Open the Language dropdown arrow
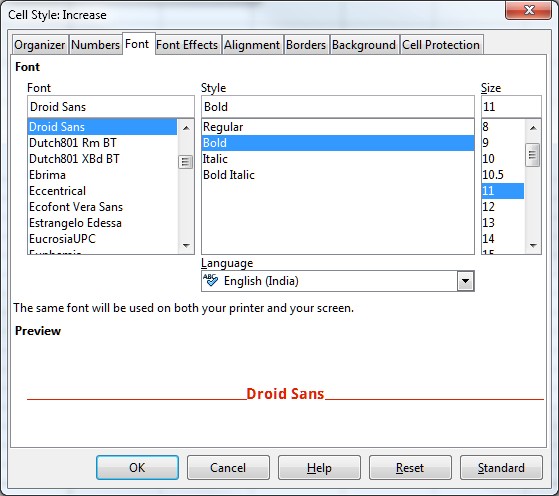Viewport: 559px width, 496px height. pos(465,281)
